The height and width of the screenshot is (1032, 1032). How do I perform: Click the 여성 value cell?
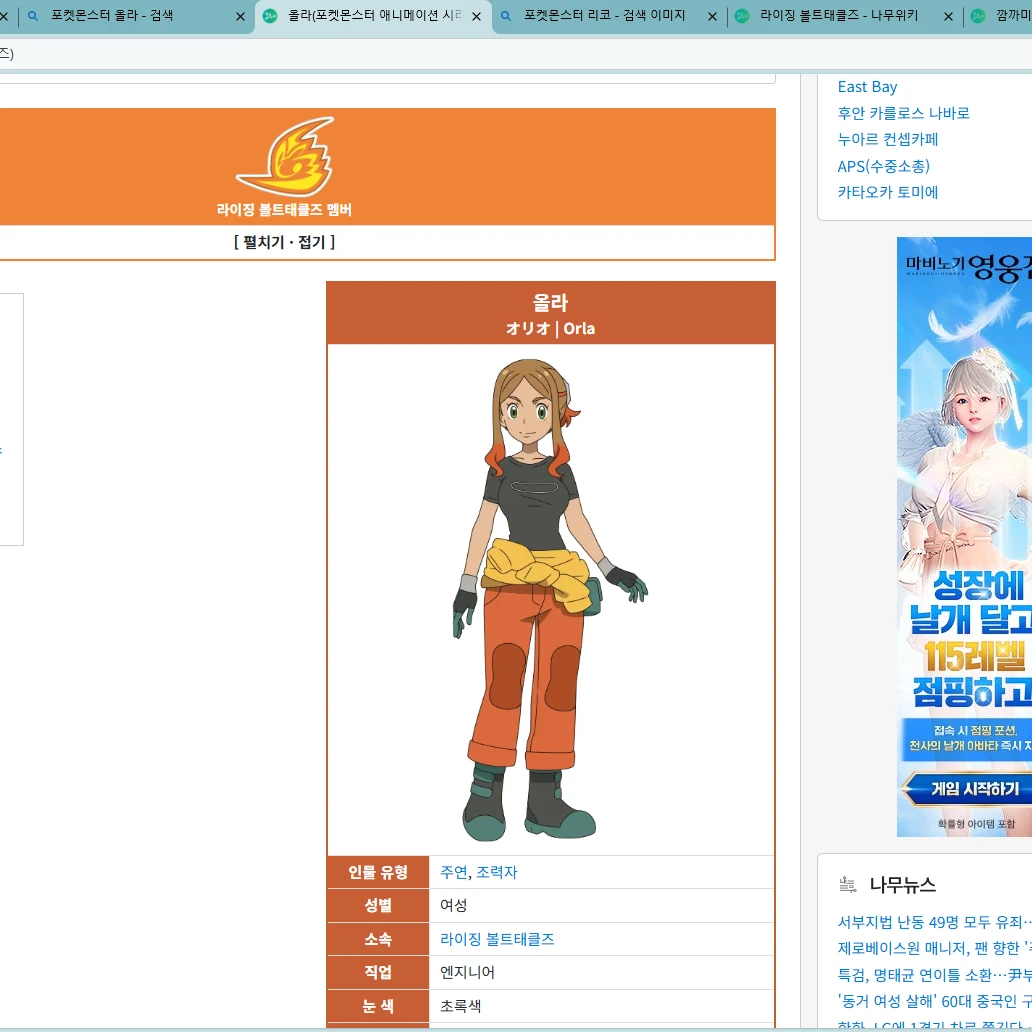(x=602, y=906)
